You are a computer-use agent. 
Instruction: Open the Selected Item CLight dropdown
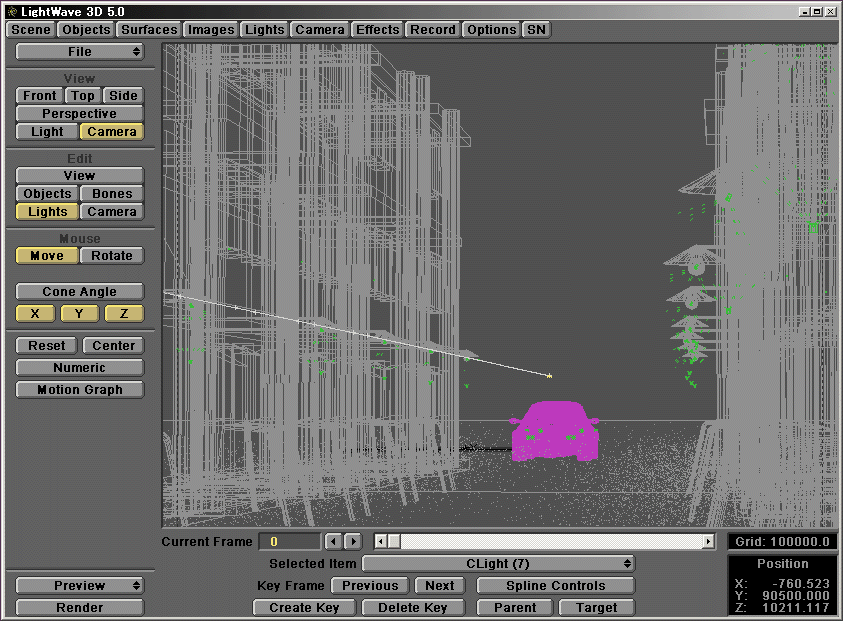tap(498, 564)
